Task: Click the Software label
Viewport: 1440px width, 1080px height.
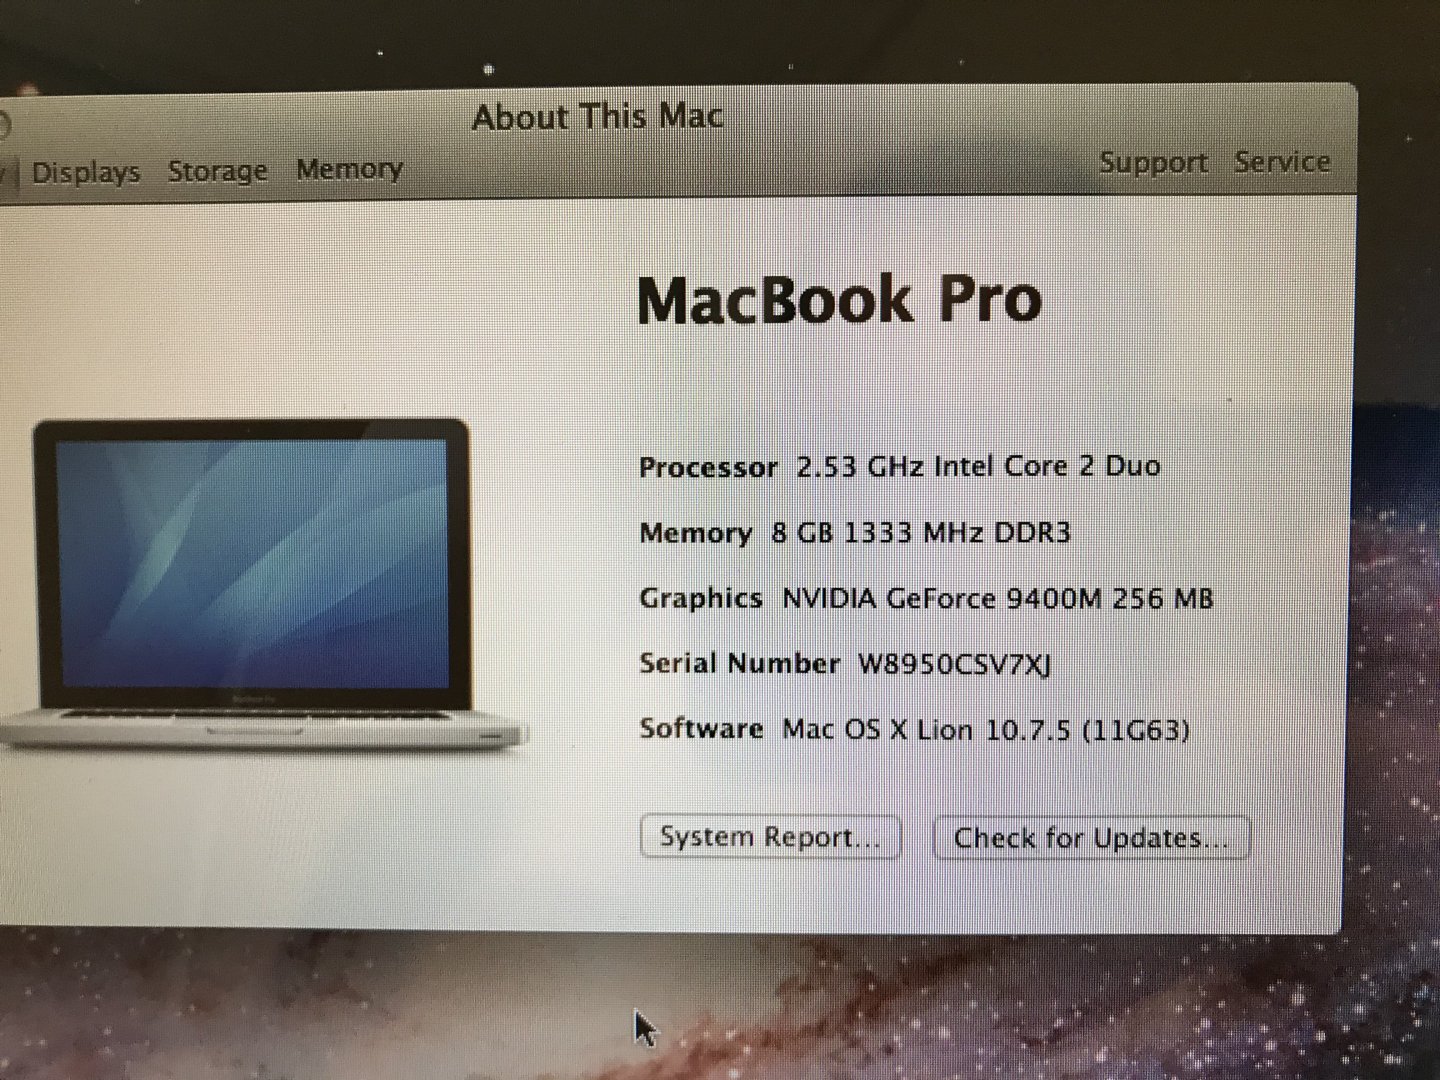Action: point(701,728)
